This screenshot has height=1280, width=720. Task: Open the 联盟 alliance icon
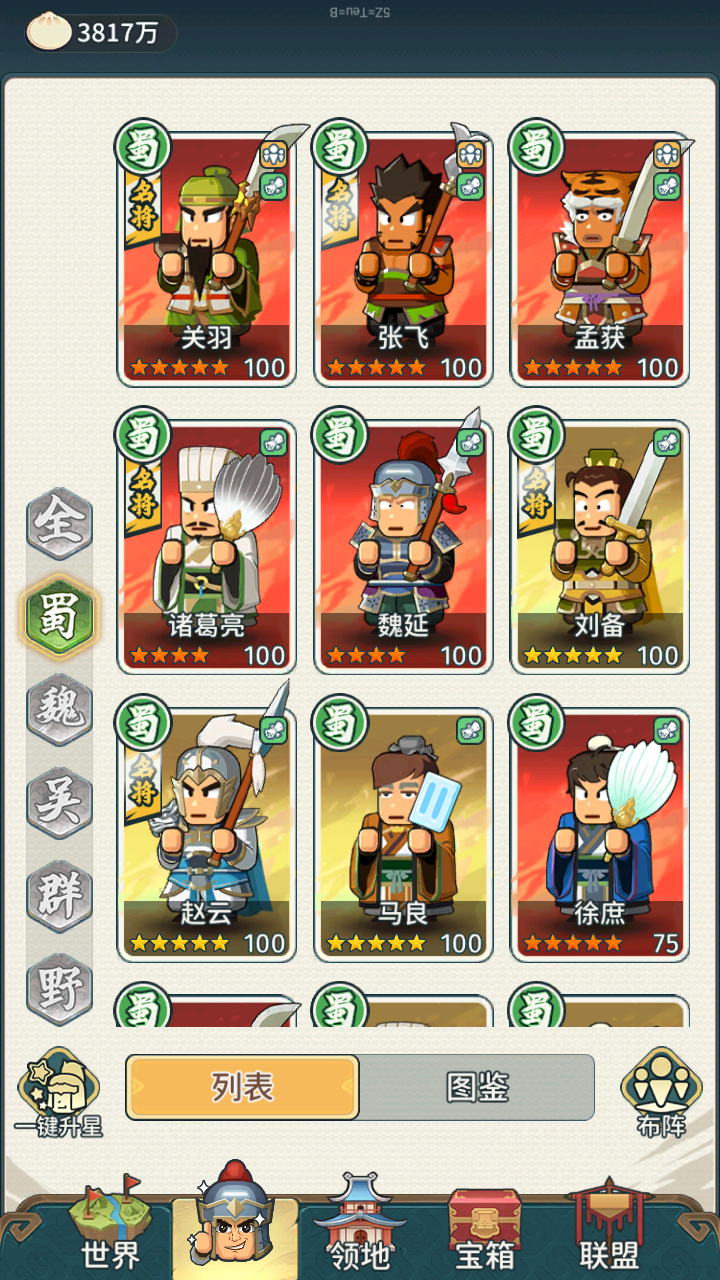(609, 1225)
